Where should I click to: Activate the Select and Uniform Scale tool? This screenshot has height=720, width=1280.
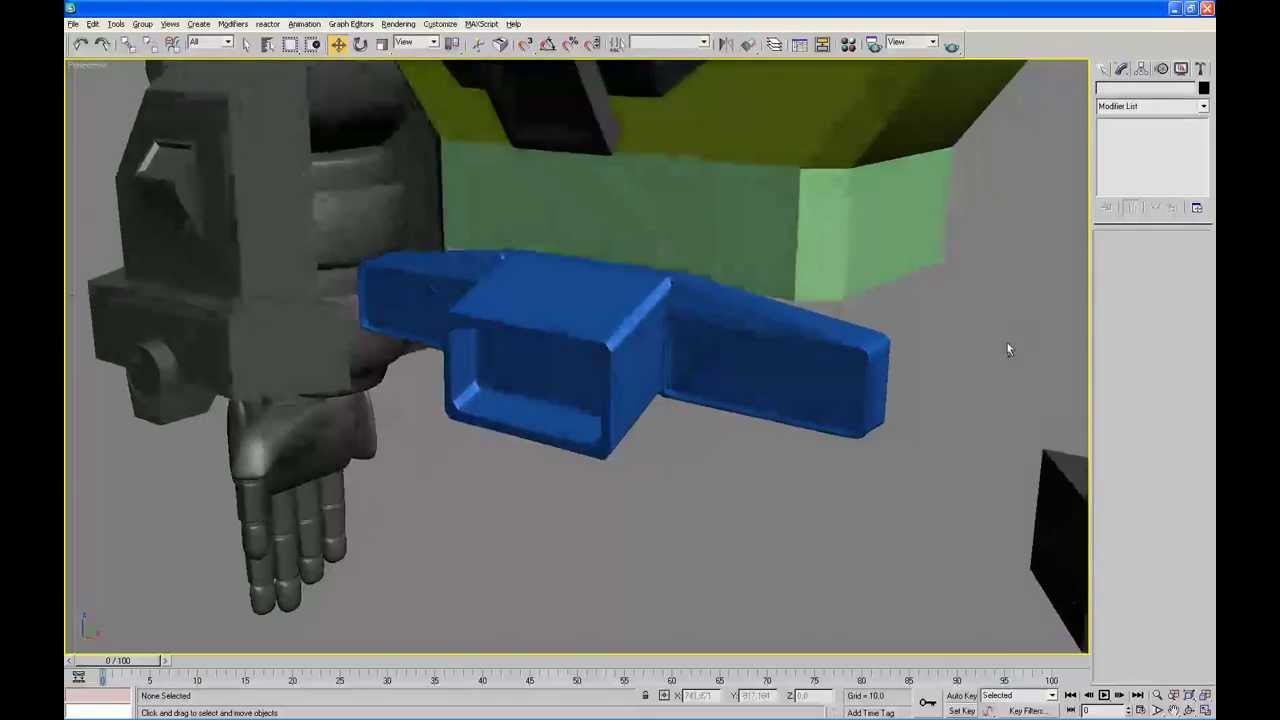tap(382, 44)
